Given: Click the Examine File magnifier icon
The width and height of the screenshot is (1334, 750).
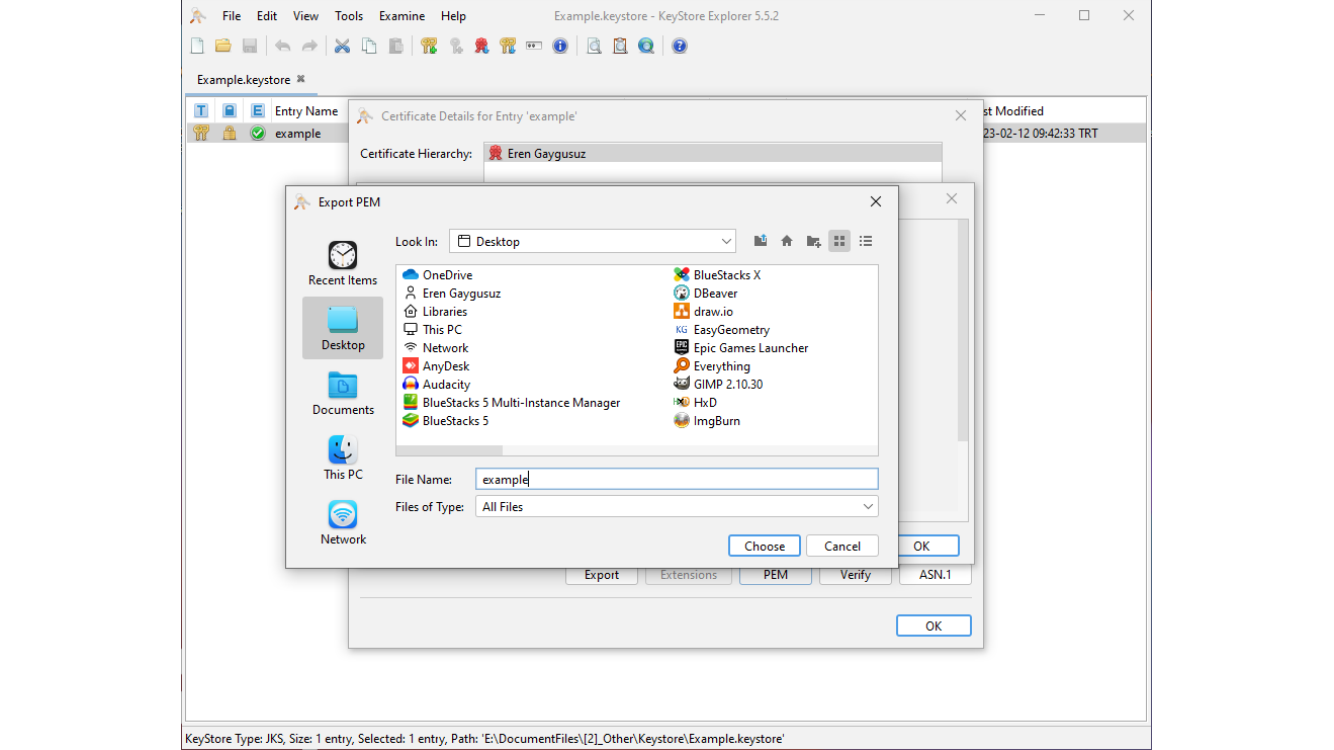Looking at the screenshot, I should (x=594, y=46).
